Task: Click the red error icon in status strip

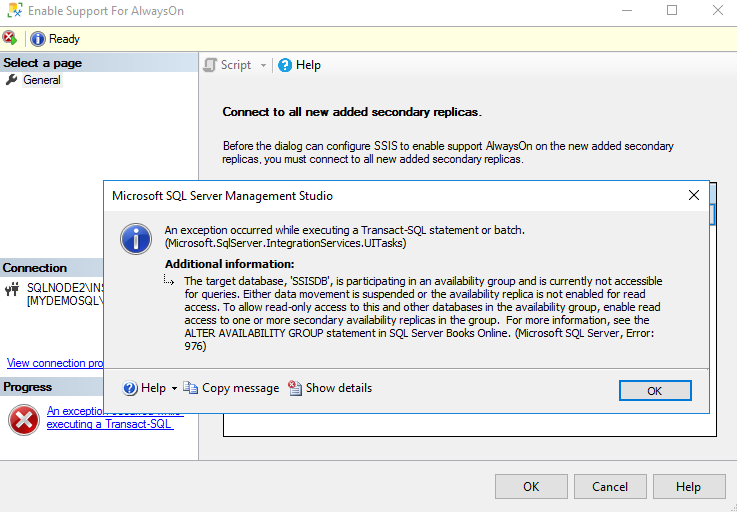Action: point(9,38)
